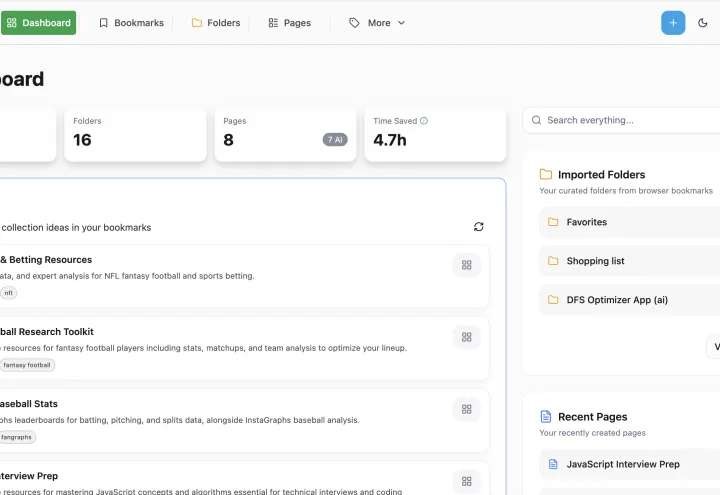
Task: Open the DFS Optimizer App (ai) folder
Action: 629,300
